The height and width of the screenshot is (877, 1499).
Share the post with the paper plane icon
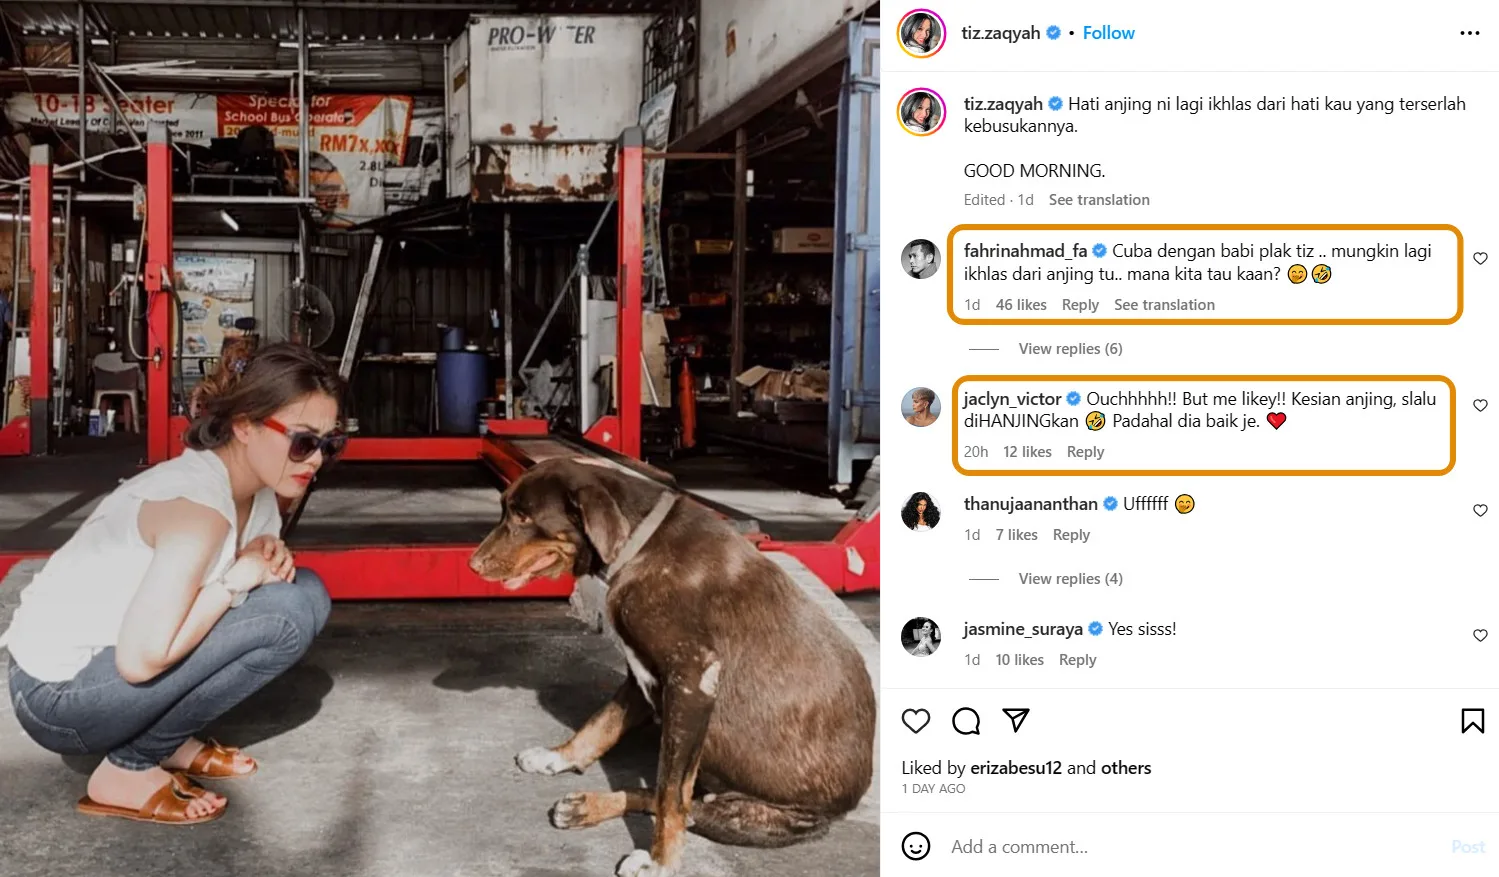(1016, 721)
